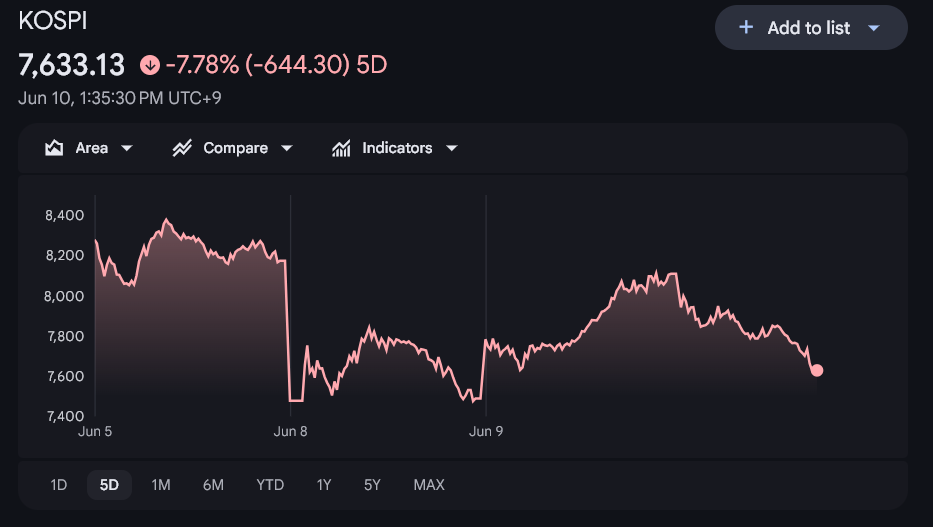Click the Area label text
933x527 pixels.
click(92, 148)
